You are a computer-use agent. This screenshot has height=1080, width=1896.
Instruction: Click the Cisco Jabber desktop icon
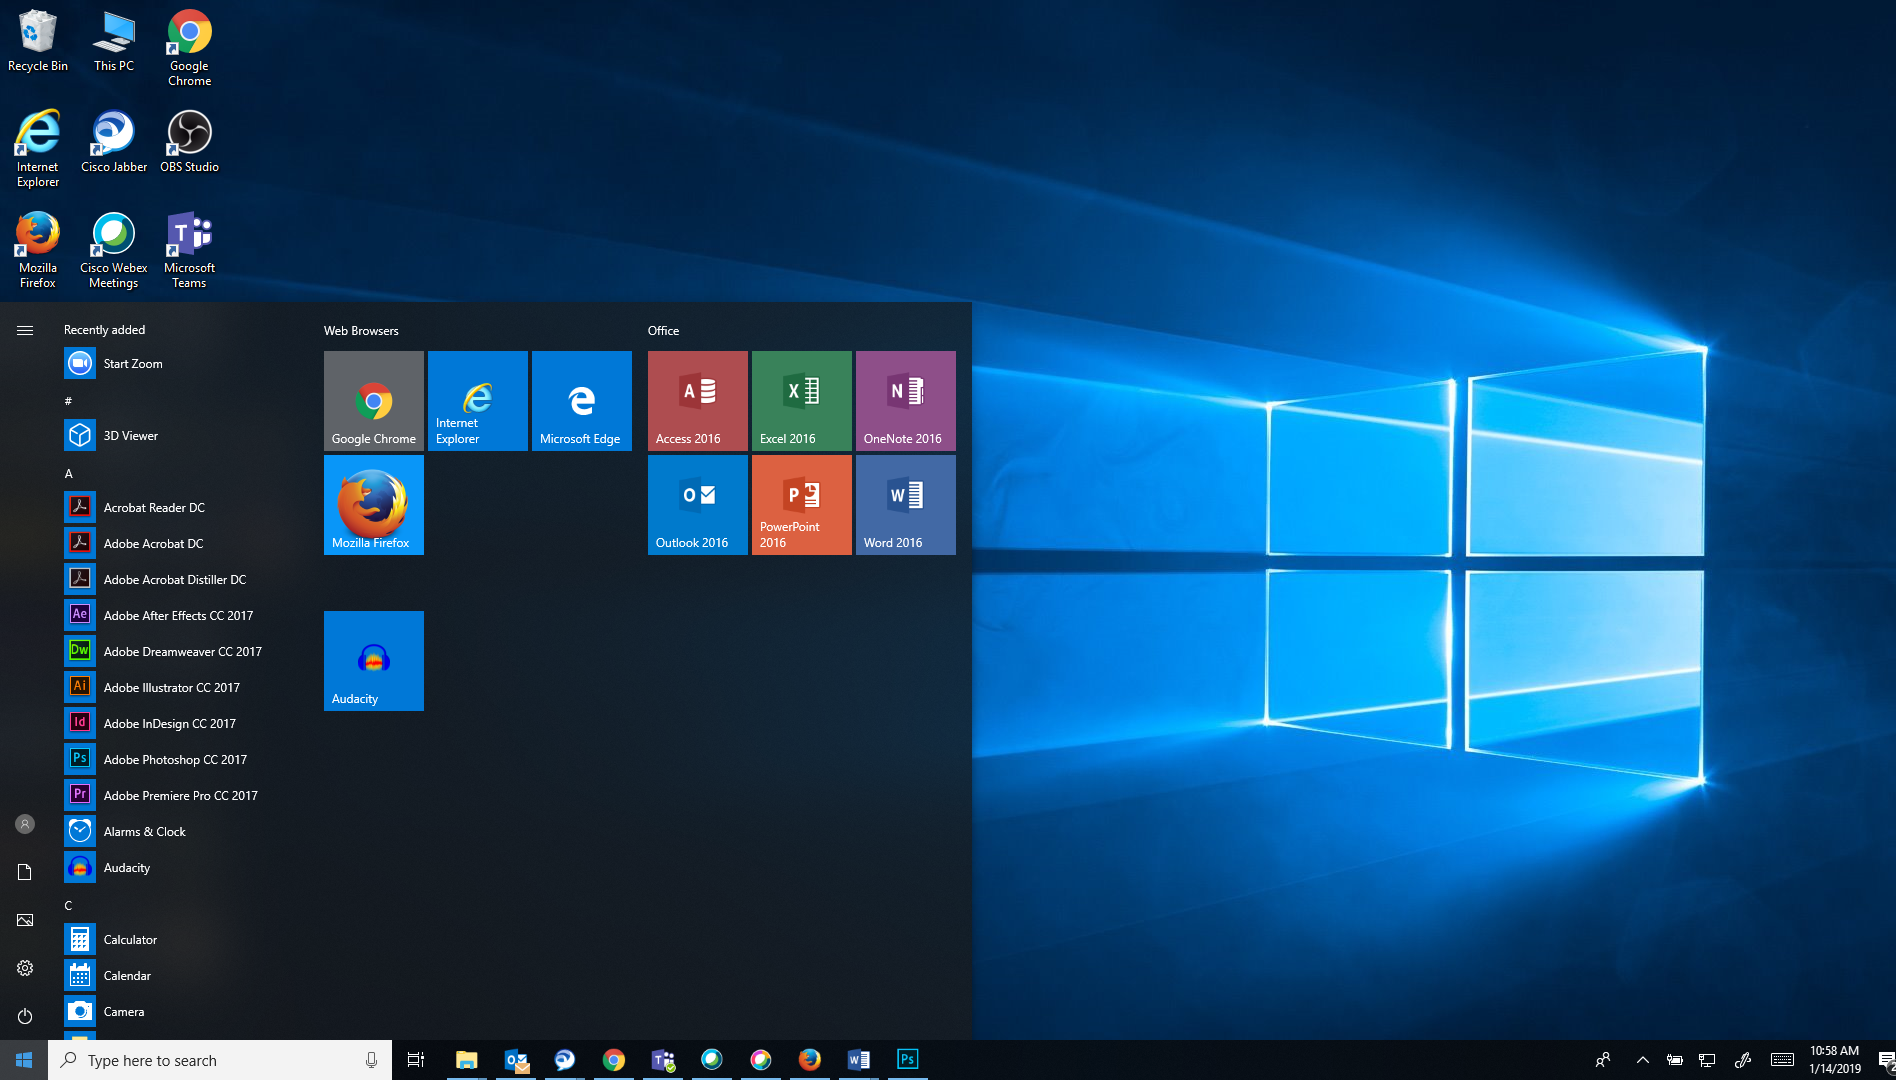114,142
